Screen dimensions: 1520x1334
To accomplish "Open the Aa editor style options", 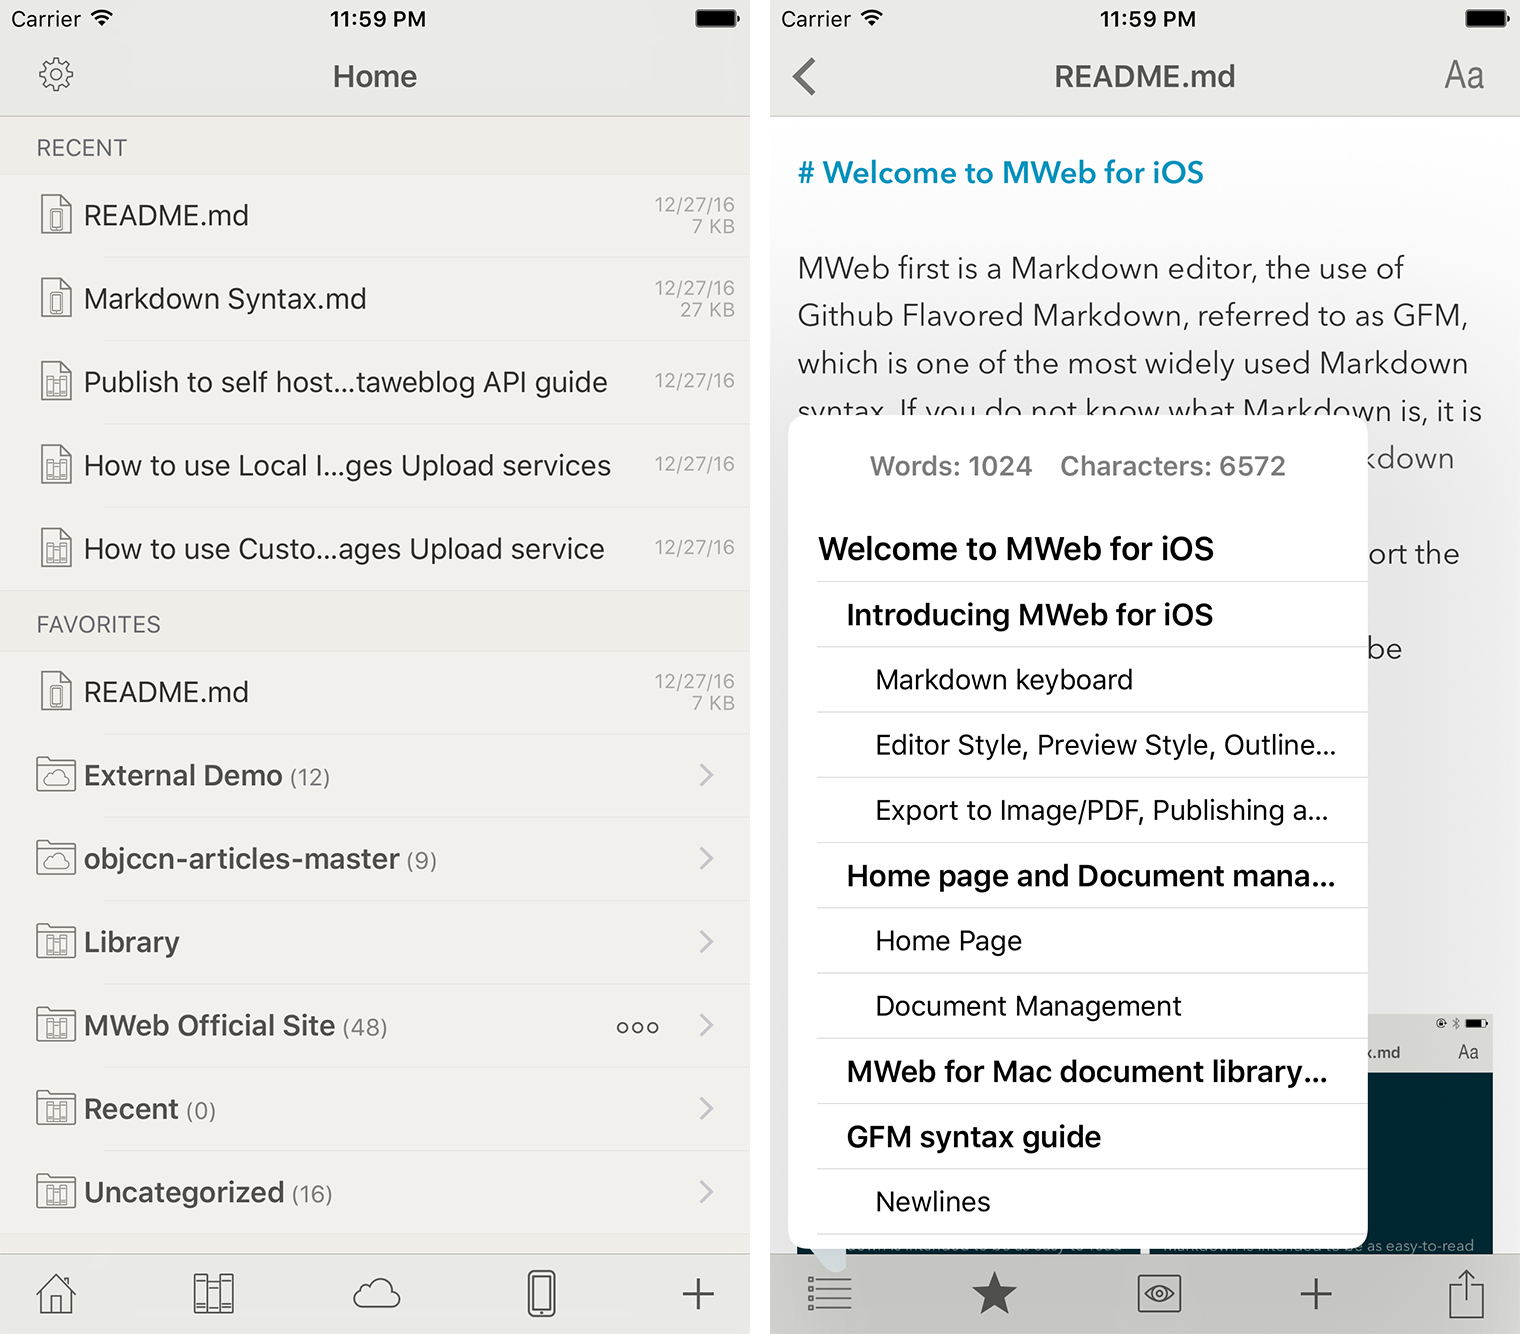I will pos(1464,76).
